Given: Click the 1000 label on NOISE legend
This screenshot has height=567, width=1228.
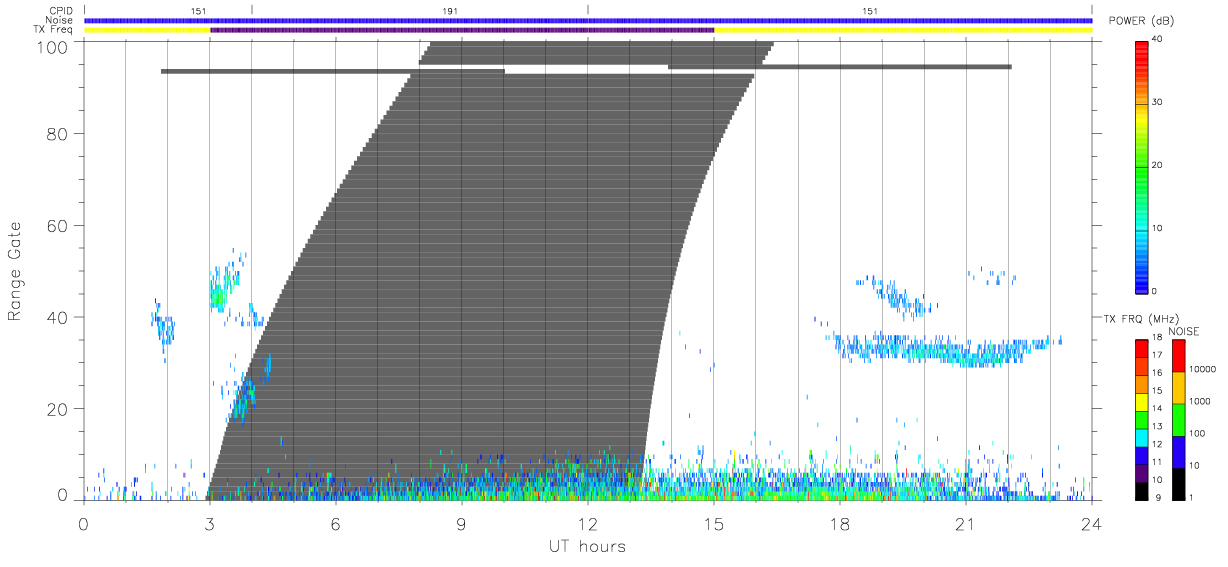Looking at the screenshot, I should tap(1198, 400).
